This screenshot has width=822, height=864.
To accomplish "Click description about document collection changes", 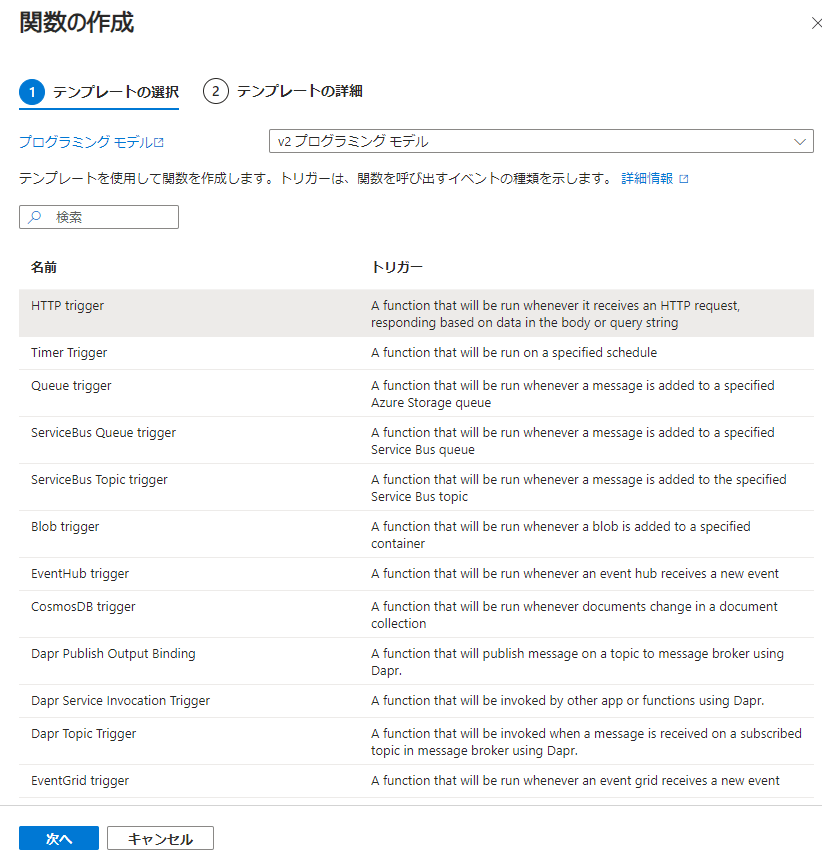I will (574, 615).
